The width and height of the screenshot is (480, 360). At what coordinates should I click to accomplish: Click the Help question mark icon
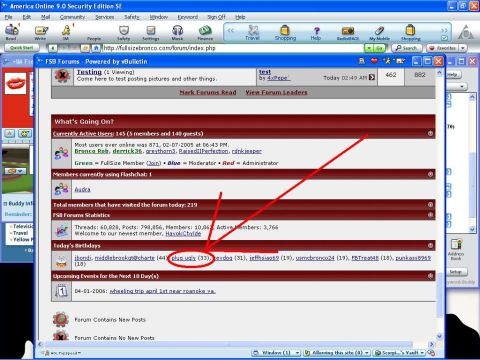[316, 31]
